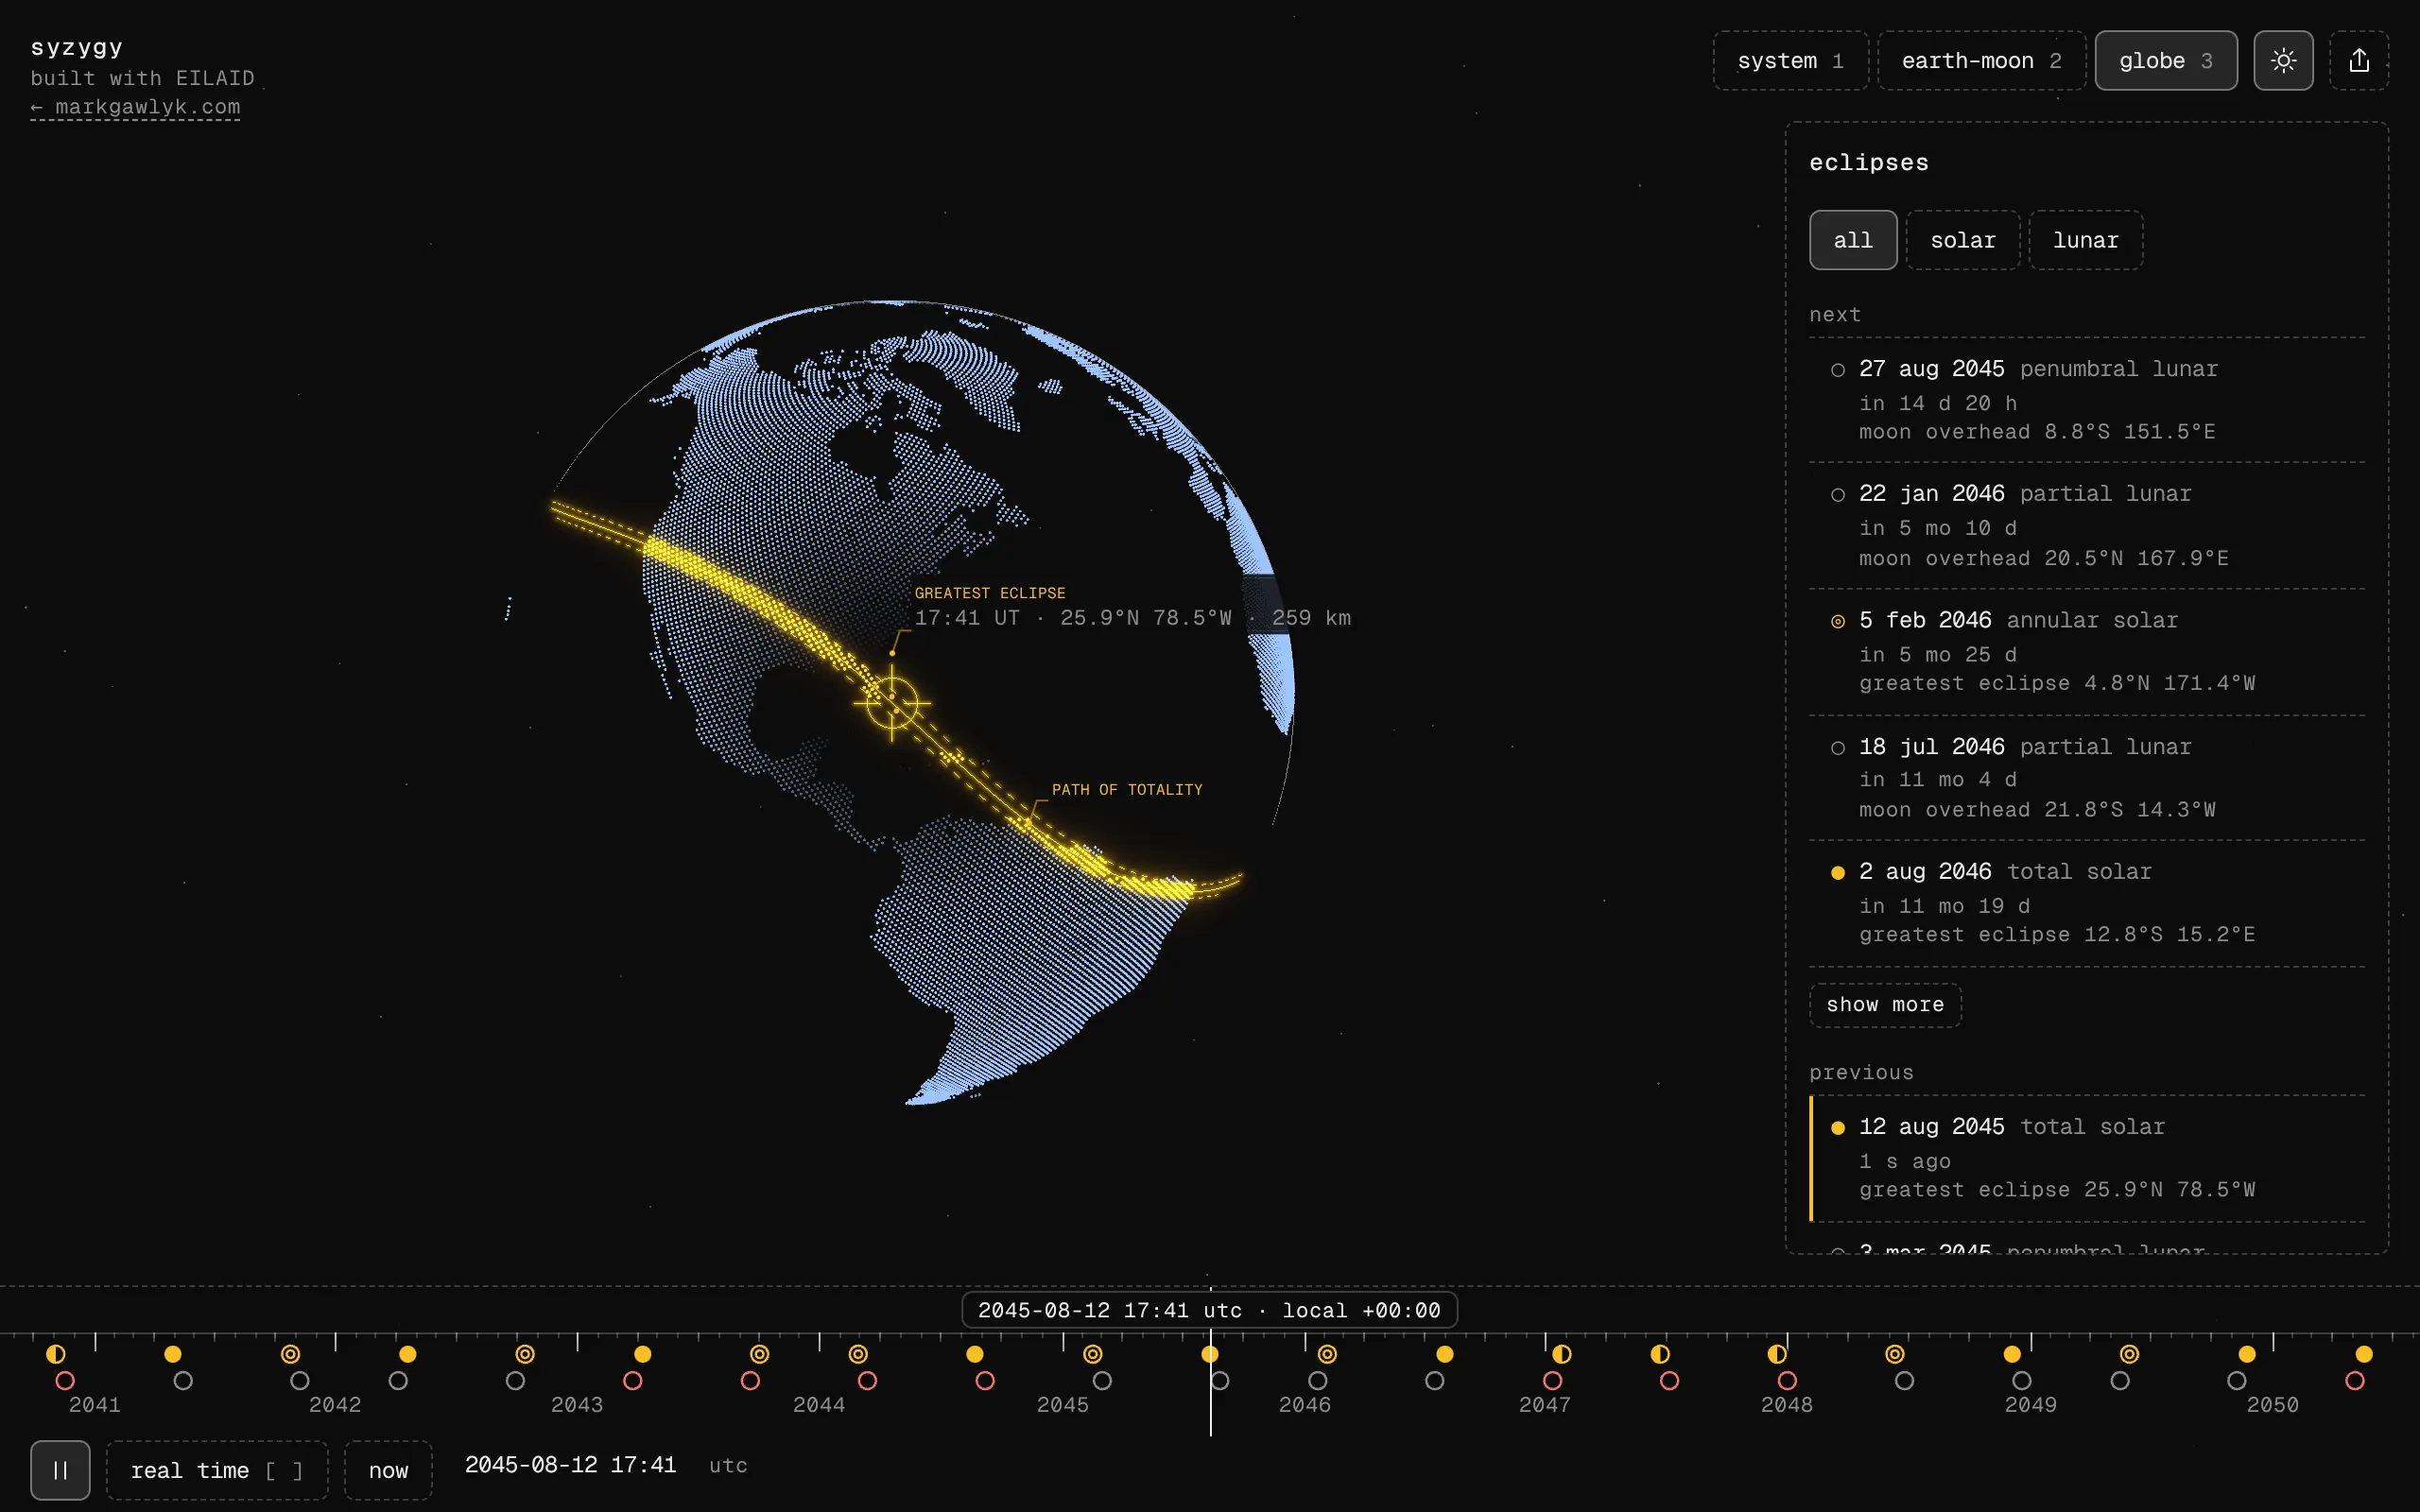Click the GREATEST ECLIPSE label
Image resolution: width=2420 pixels, height=1512 pixels.
tap(990, 593)
